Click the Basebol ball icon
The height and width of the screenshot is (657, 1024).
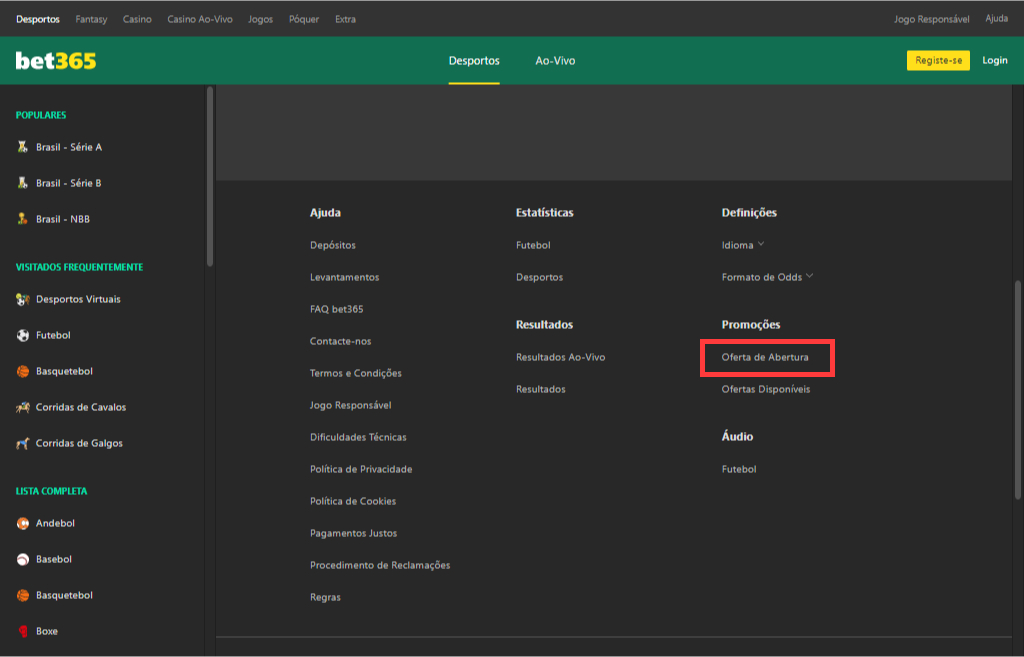click(x=23, y=559)
